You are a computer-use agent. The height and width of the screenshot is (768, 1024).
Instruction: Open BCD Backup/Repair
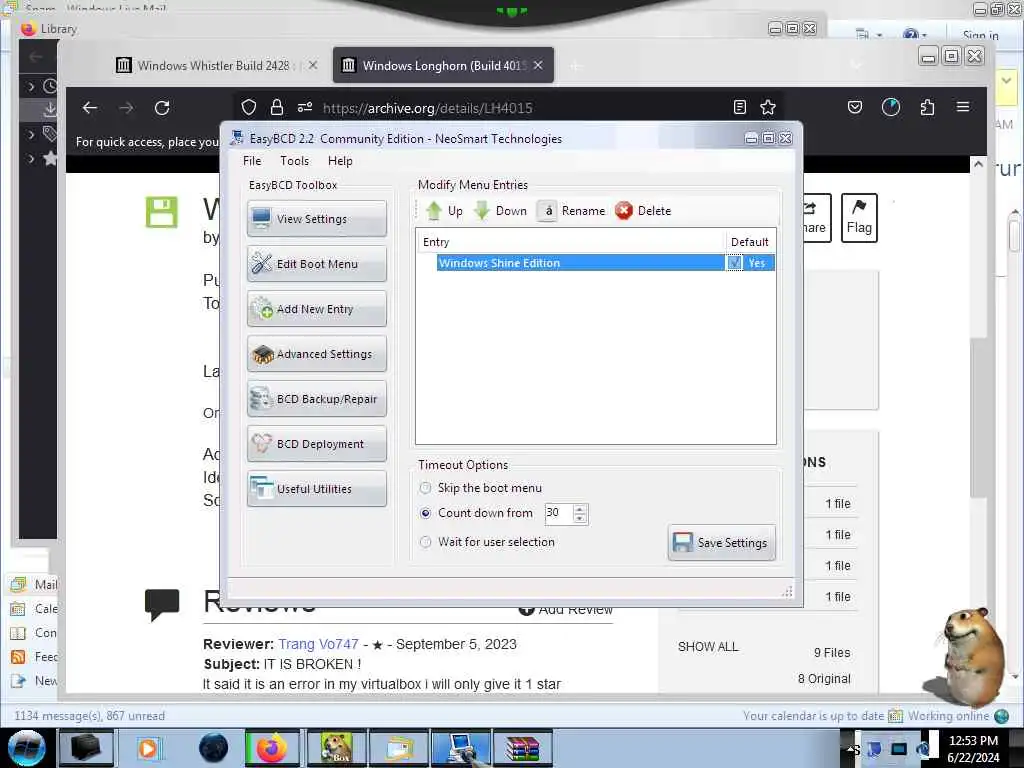pos(317,399)
